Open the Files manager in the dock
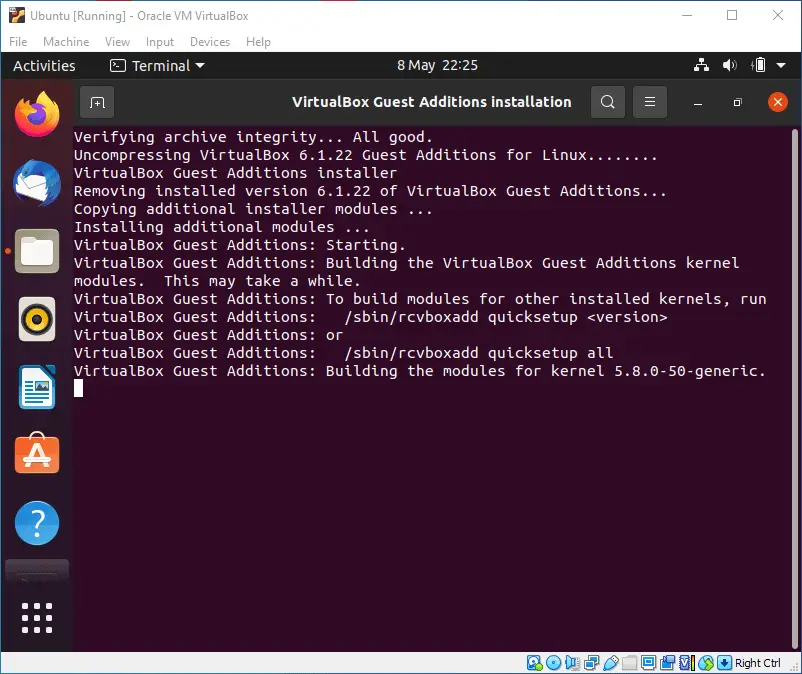The height and width of the screenshot is (674, 802). pyautogui.click(x=37, y=251)
